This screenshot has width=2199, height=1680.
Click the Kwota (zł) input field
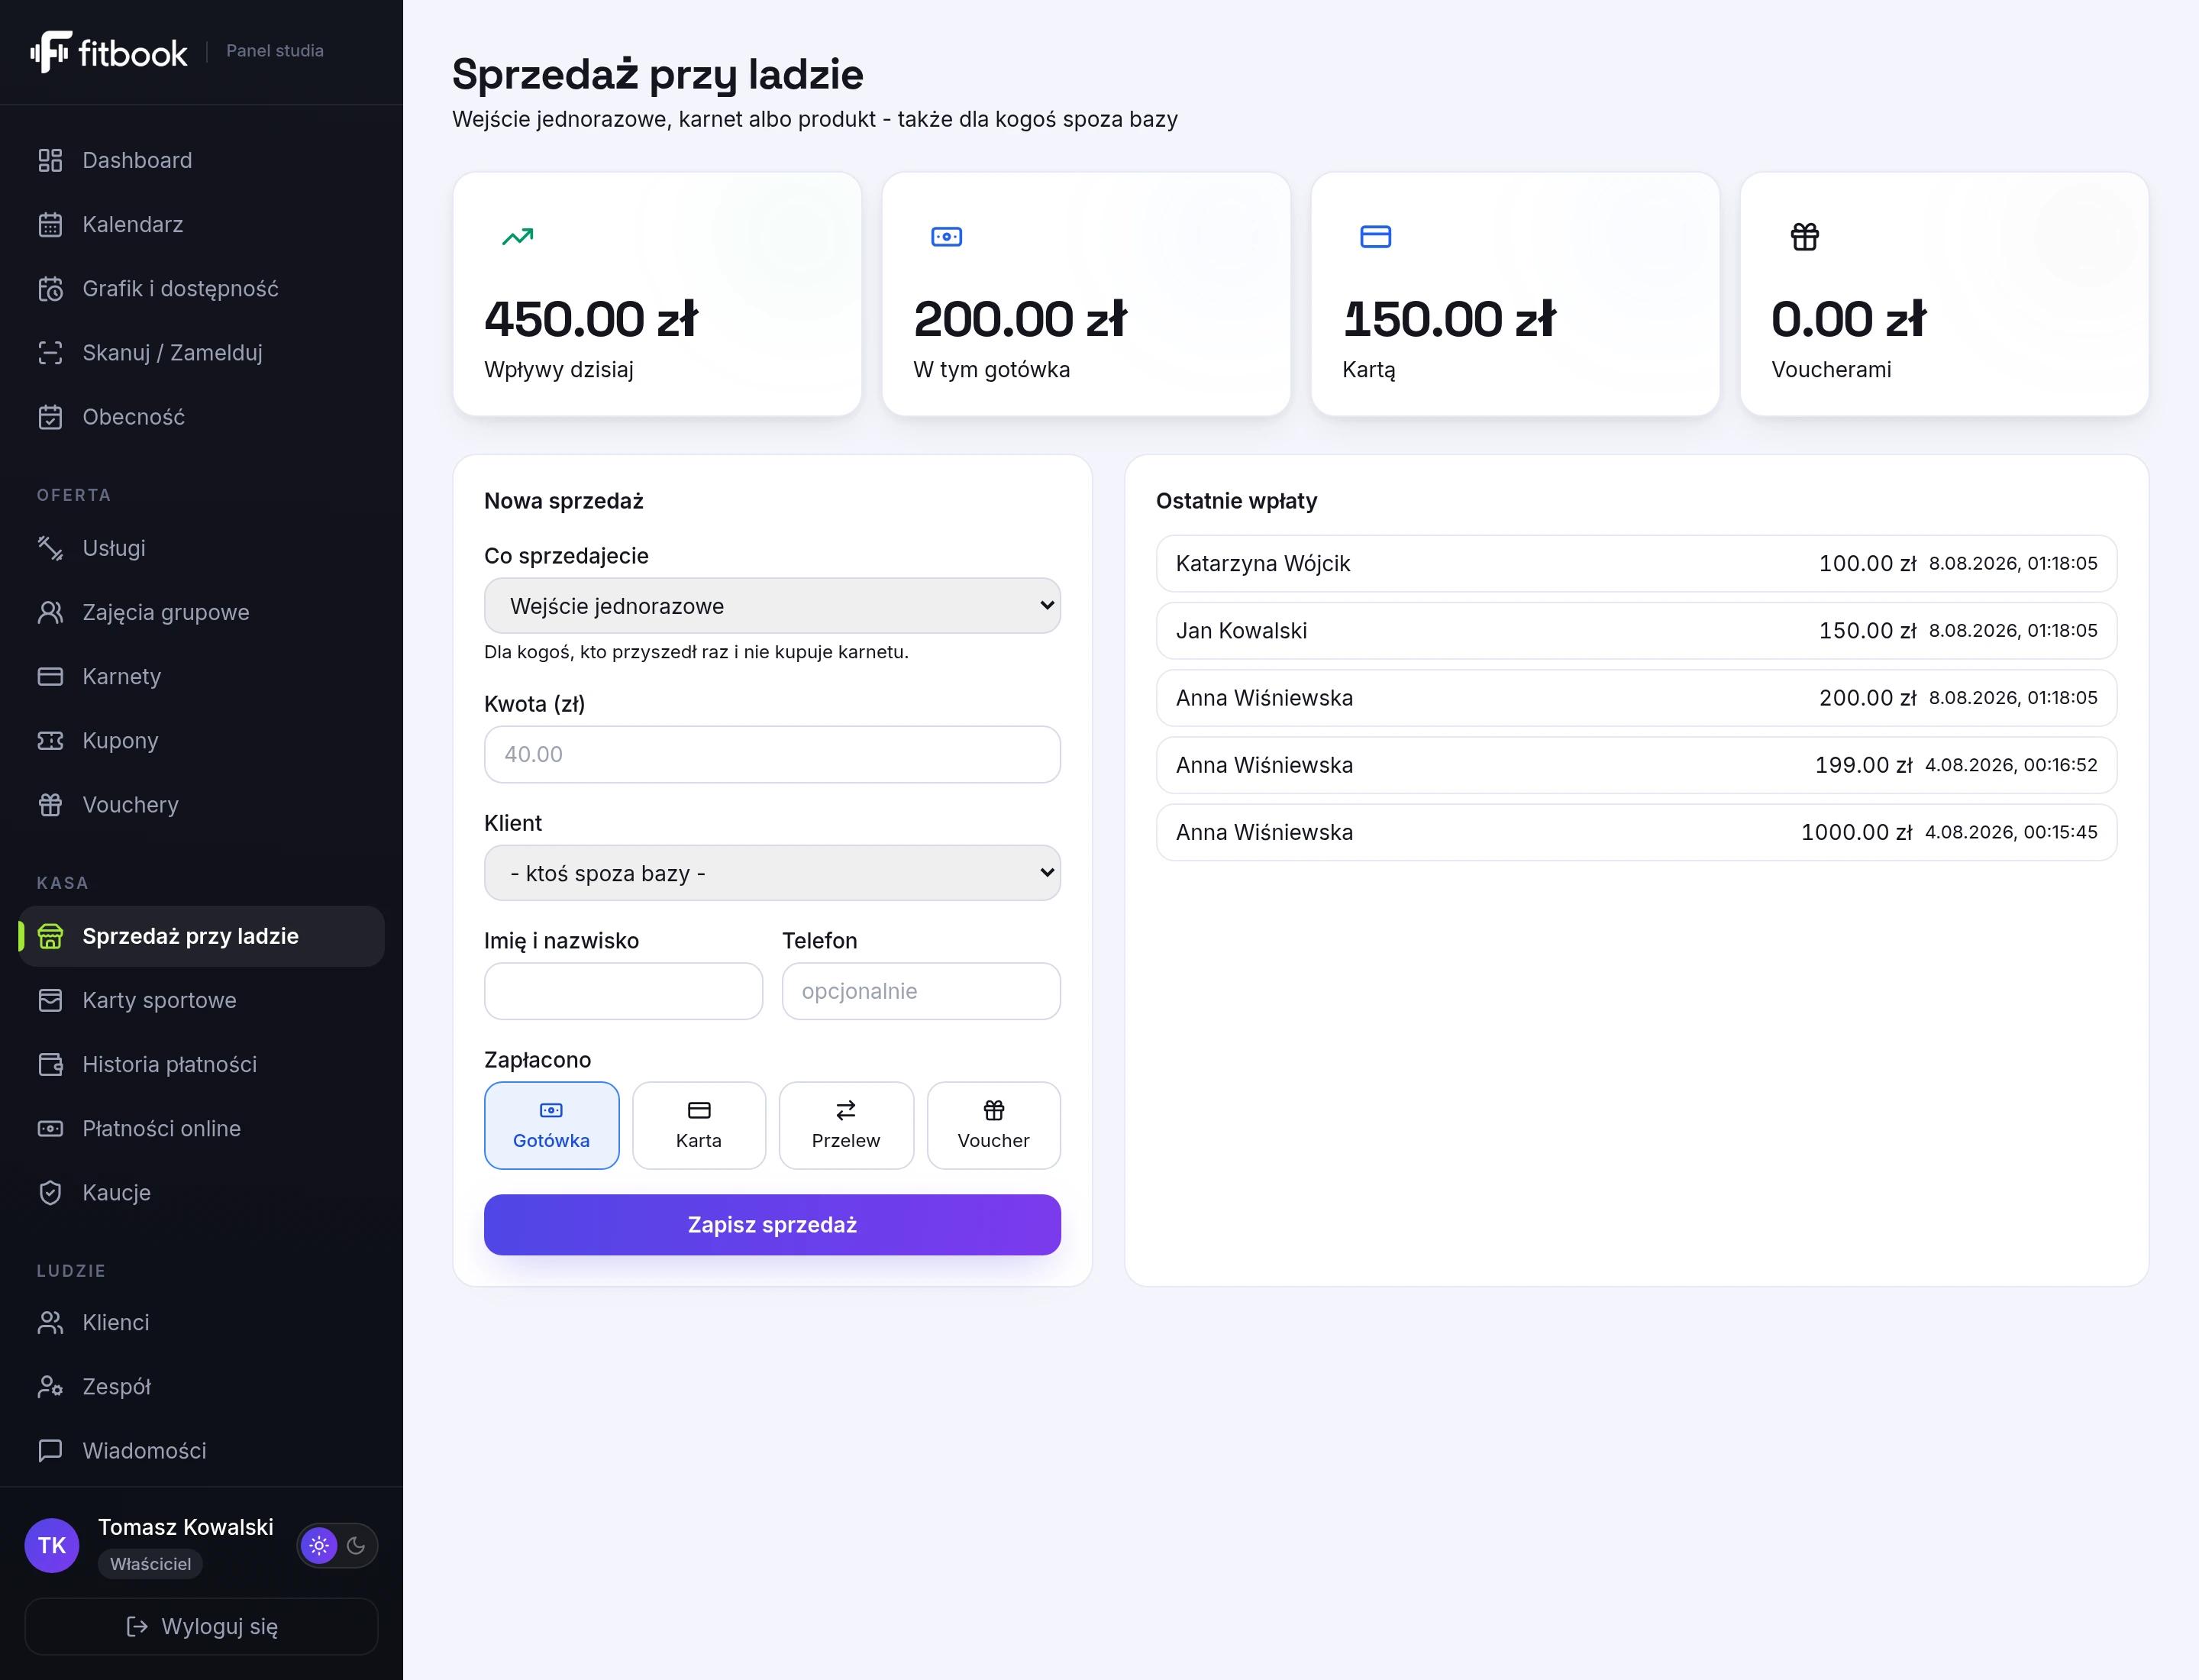[772, 754]
